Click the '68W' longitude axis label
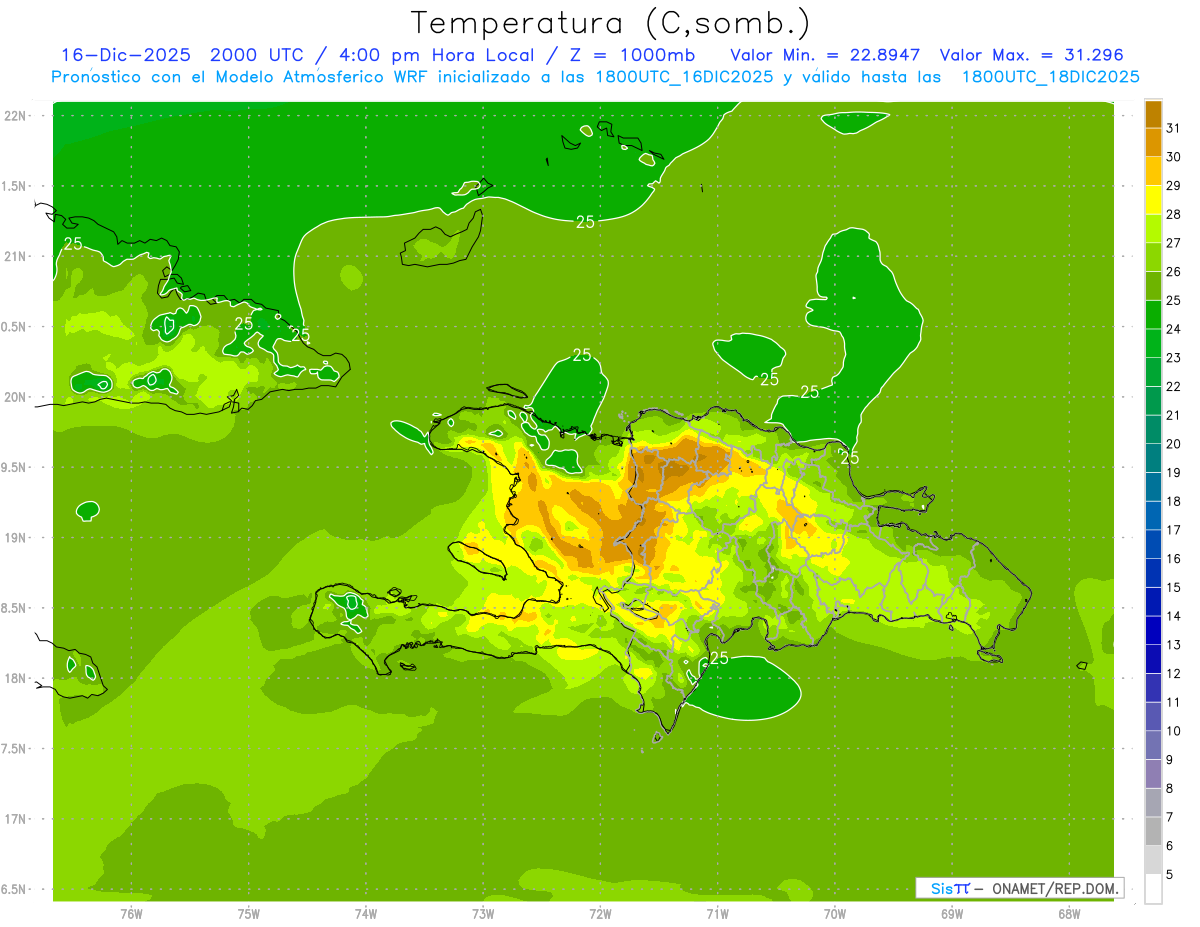This screenshot has width=1200, height=927. click(x=1068, y=914)
